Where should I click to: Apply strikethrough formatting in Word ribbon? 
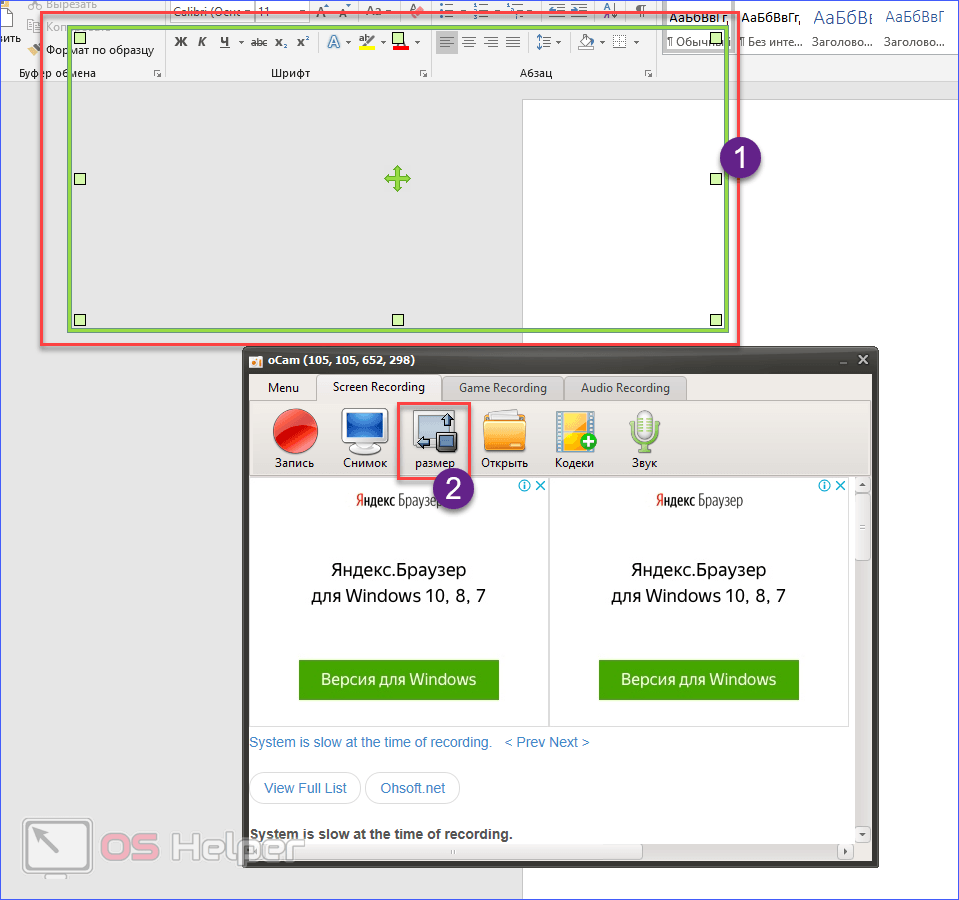[x=259, y=42]
